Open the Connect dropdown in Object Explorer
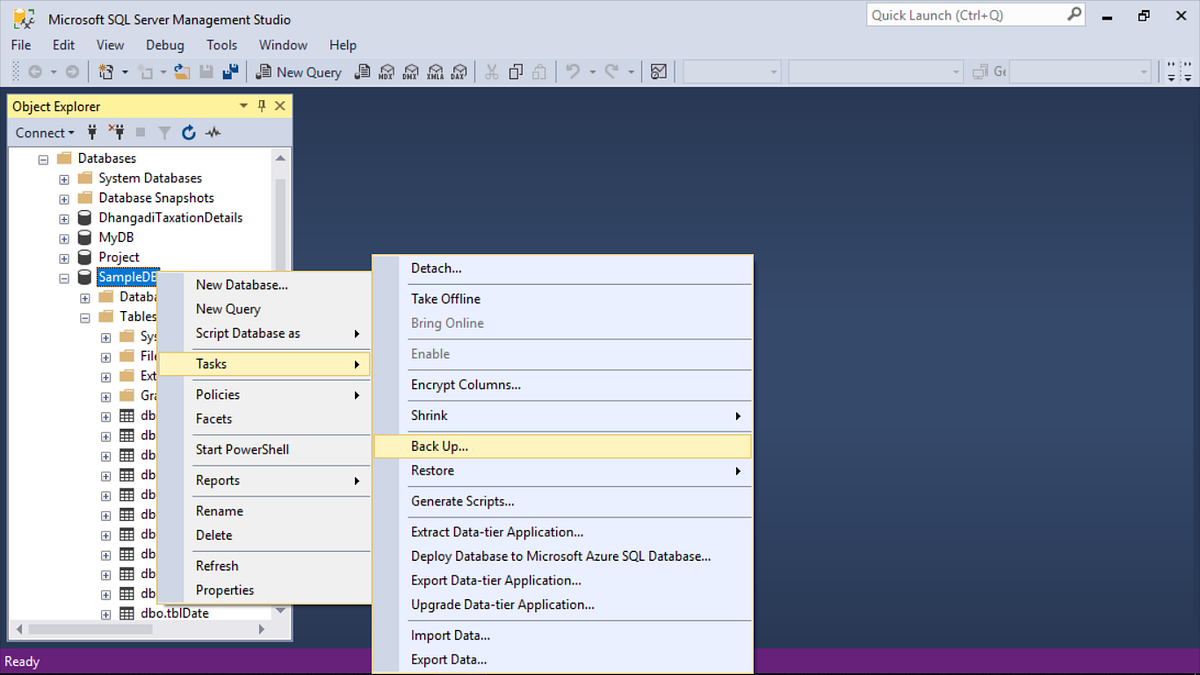 click(x=44, y=132)
